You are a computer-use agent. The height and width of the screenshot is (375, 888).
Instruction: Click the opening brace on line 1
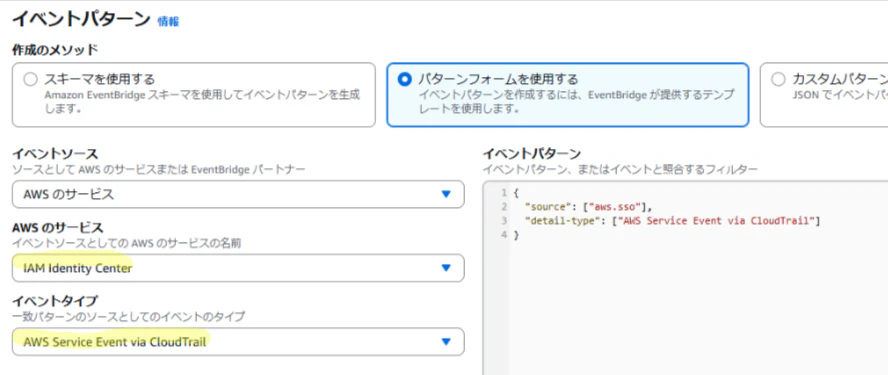point(516,193)
